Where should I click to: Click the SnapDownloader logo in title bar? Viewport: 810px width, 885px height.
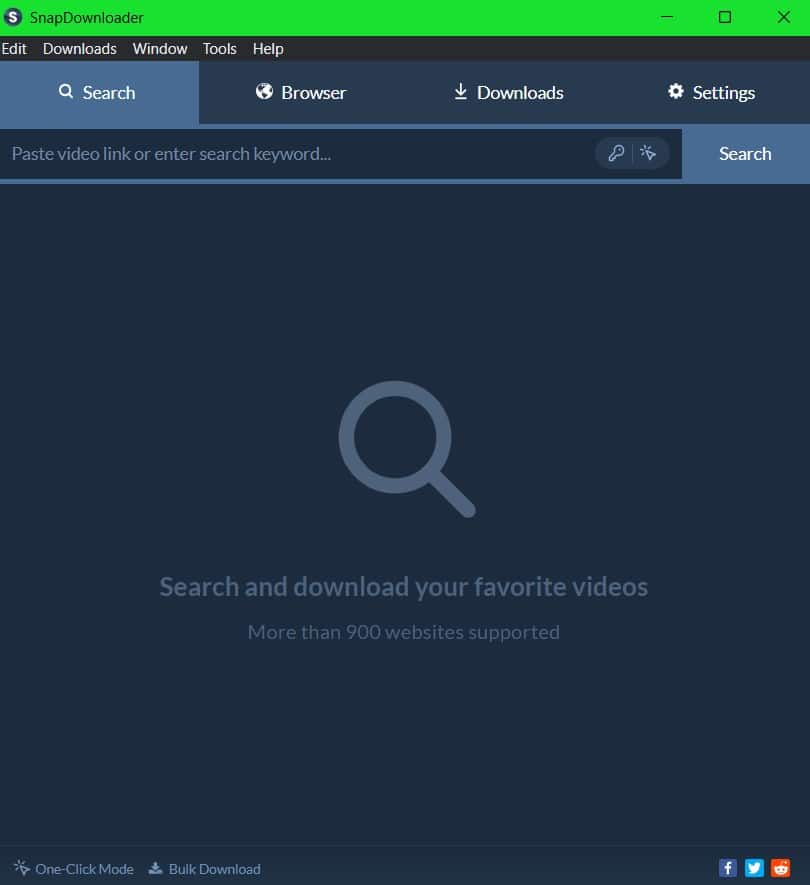(x=12, y=17)
